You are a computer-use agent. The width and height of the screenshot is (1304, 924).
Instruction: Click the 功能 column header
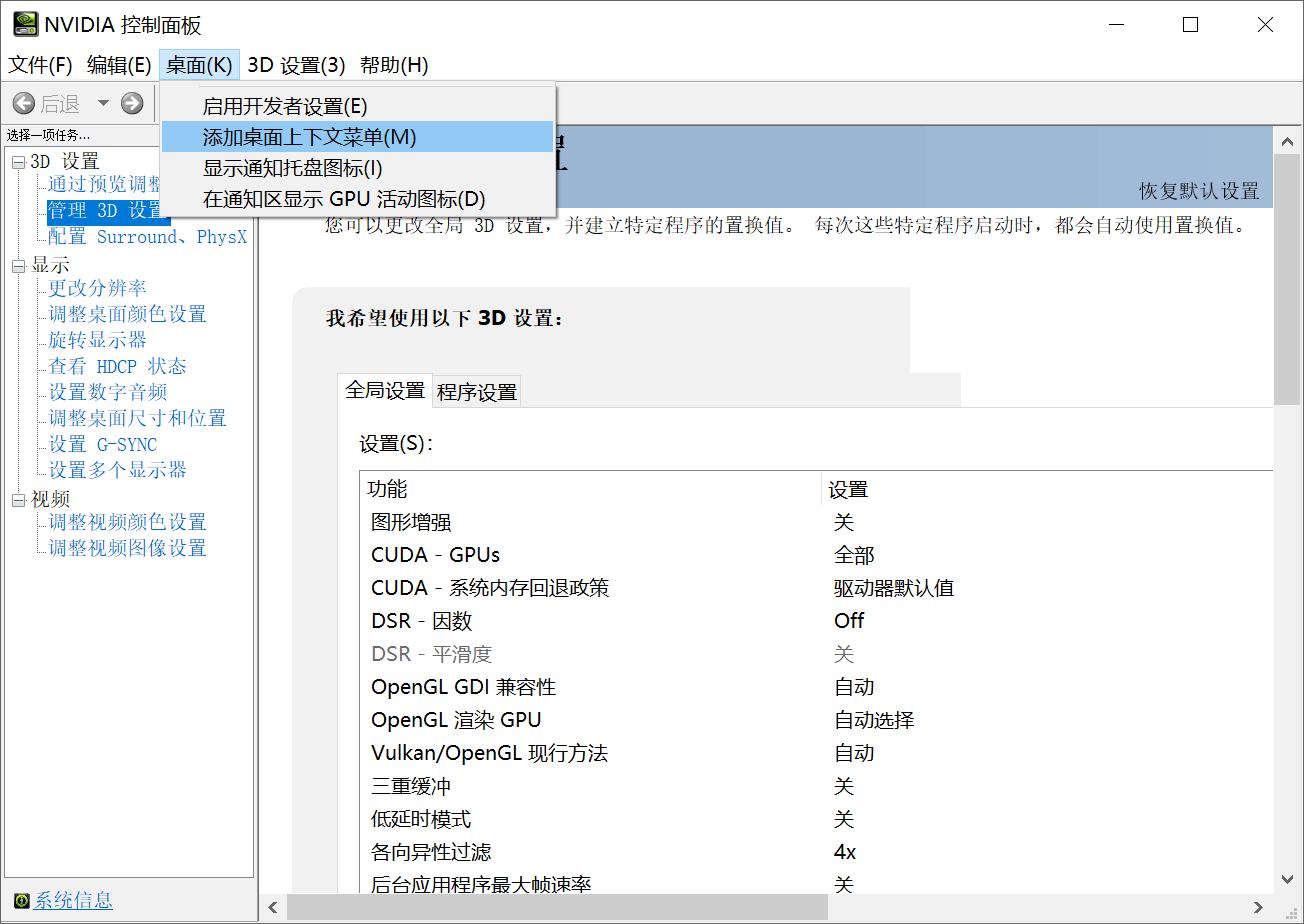point(590,489)
